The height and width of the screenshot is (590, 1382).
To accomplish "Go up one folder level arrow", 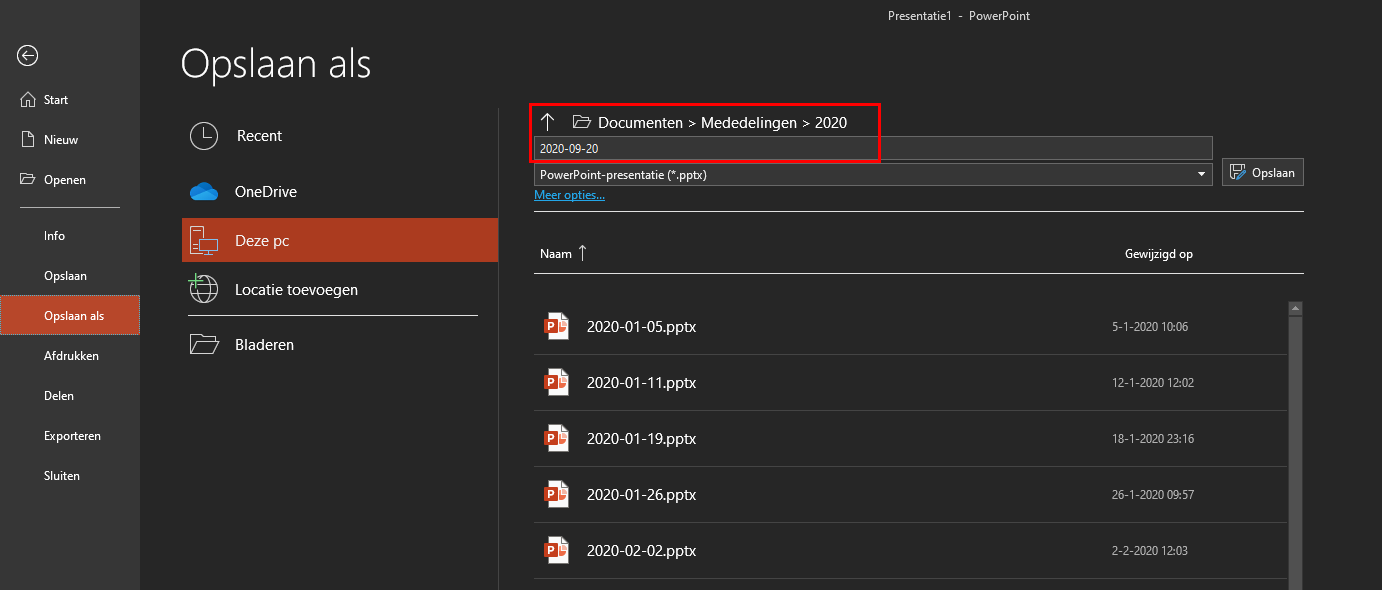I will coord(547,122).
